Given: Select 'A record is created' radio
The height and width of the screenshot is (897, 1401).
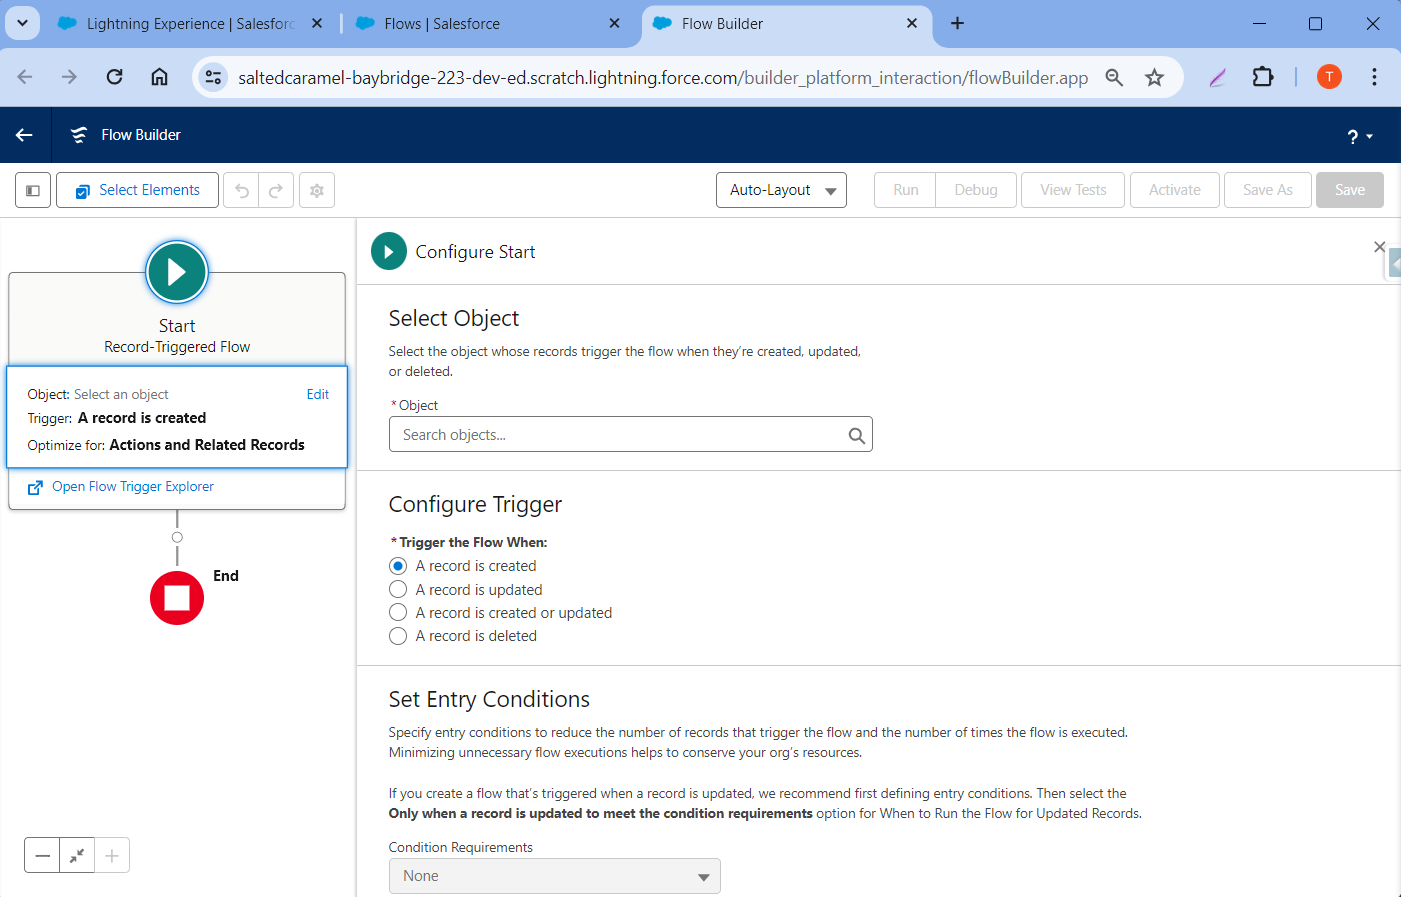Looking at the screenshot, I should (398, 566).
